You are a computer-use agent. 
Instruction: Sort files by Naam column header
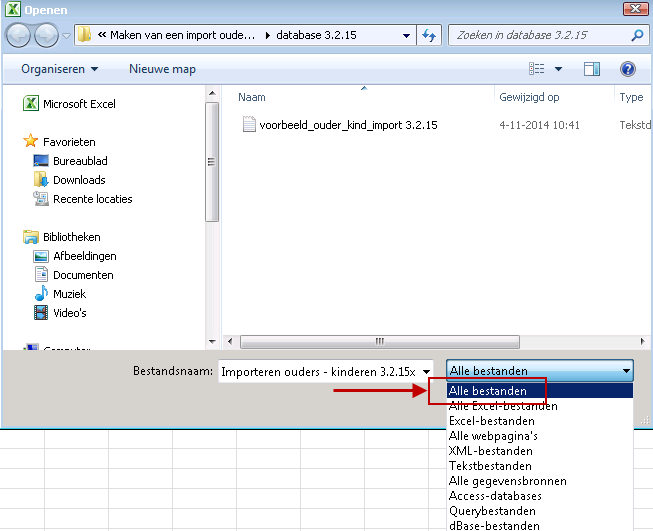tap(252, 97)
